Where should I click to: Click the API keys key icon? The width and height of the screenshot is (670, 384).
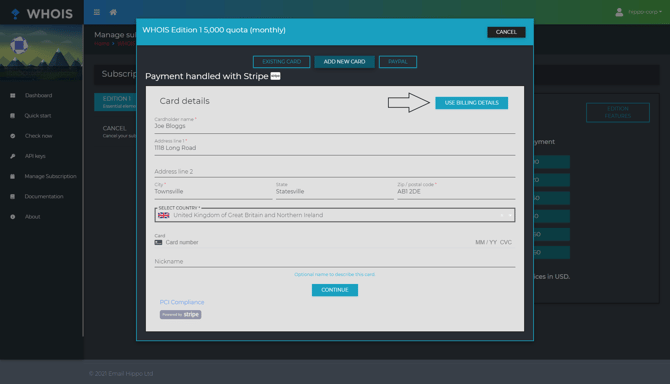pos(12,156)
